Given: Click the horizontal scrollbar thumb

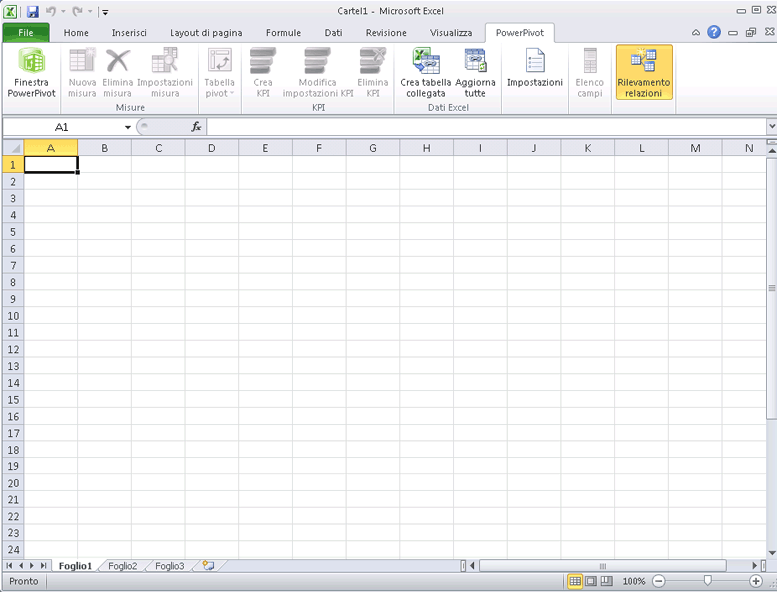Looking at the screenshot, I should coord(603,565).
